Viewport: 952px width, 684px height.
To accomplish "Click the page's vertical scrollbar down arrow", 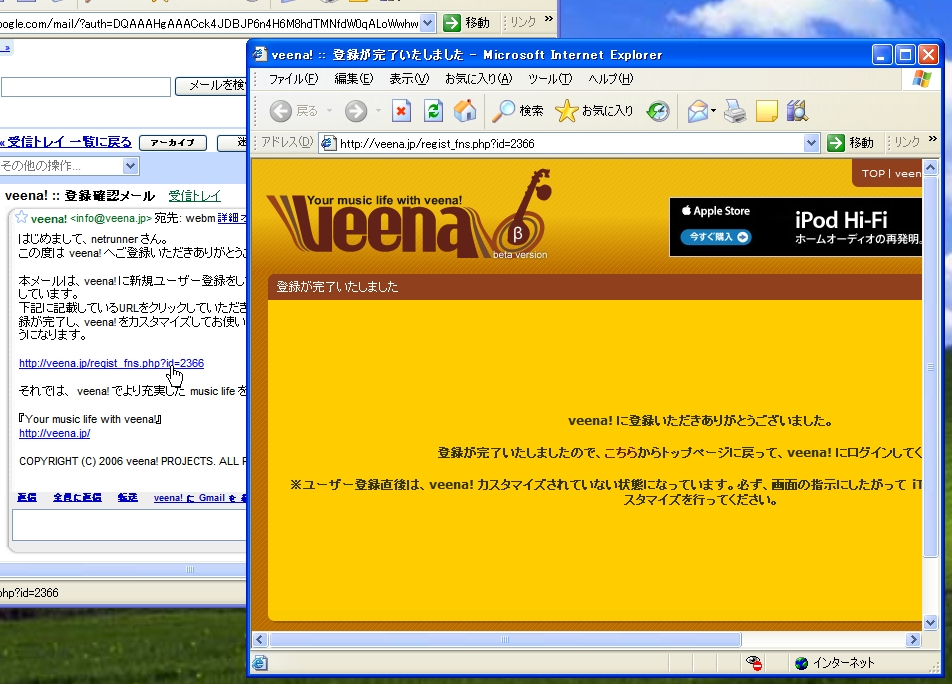I will (x=930, y=623).
